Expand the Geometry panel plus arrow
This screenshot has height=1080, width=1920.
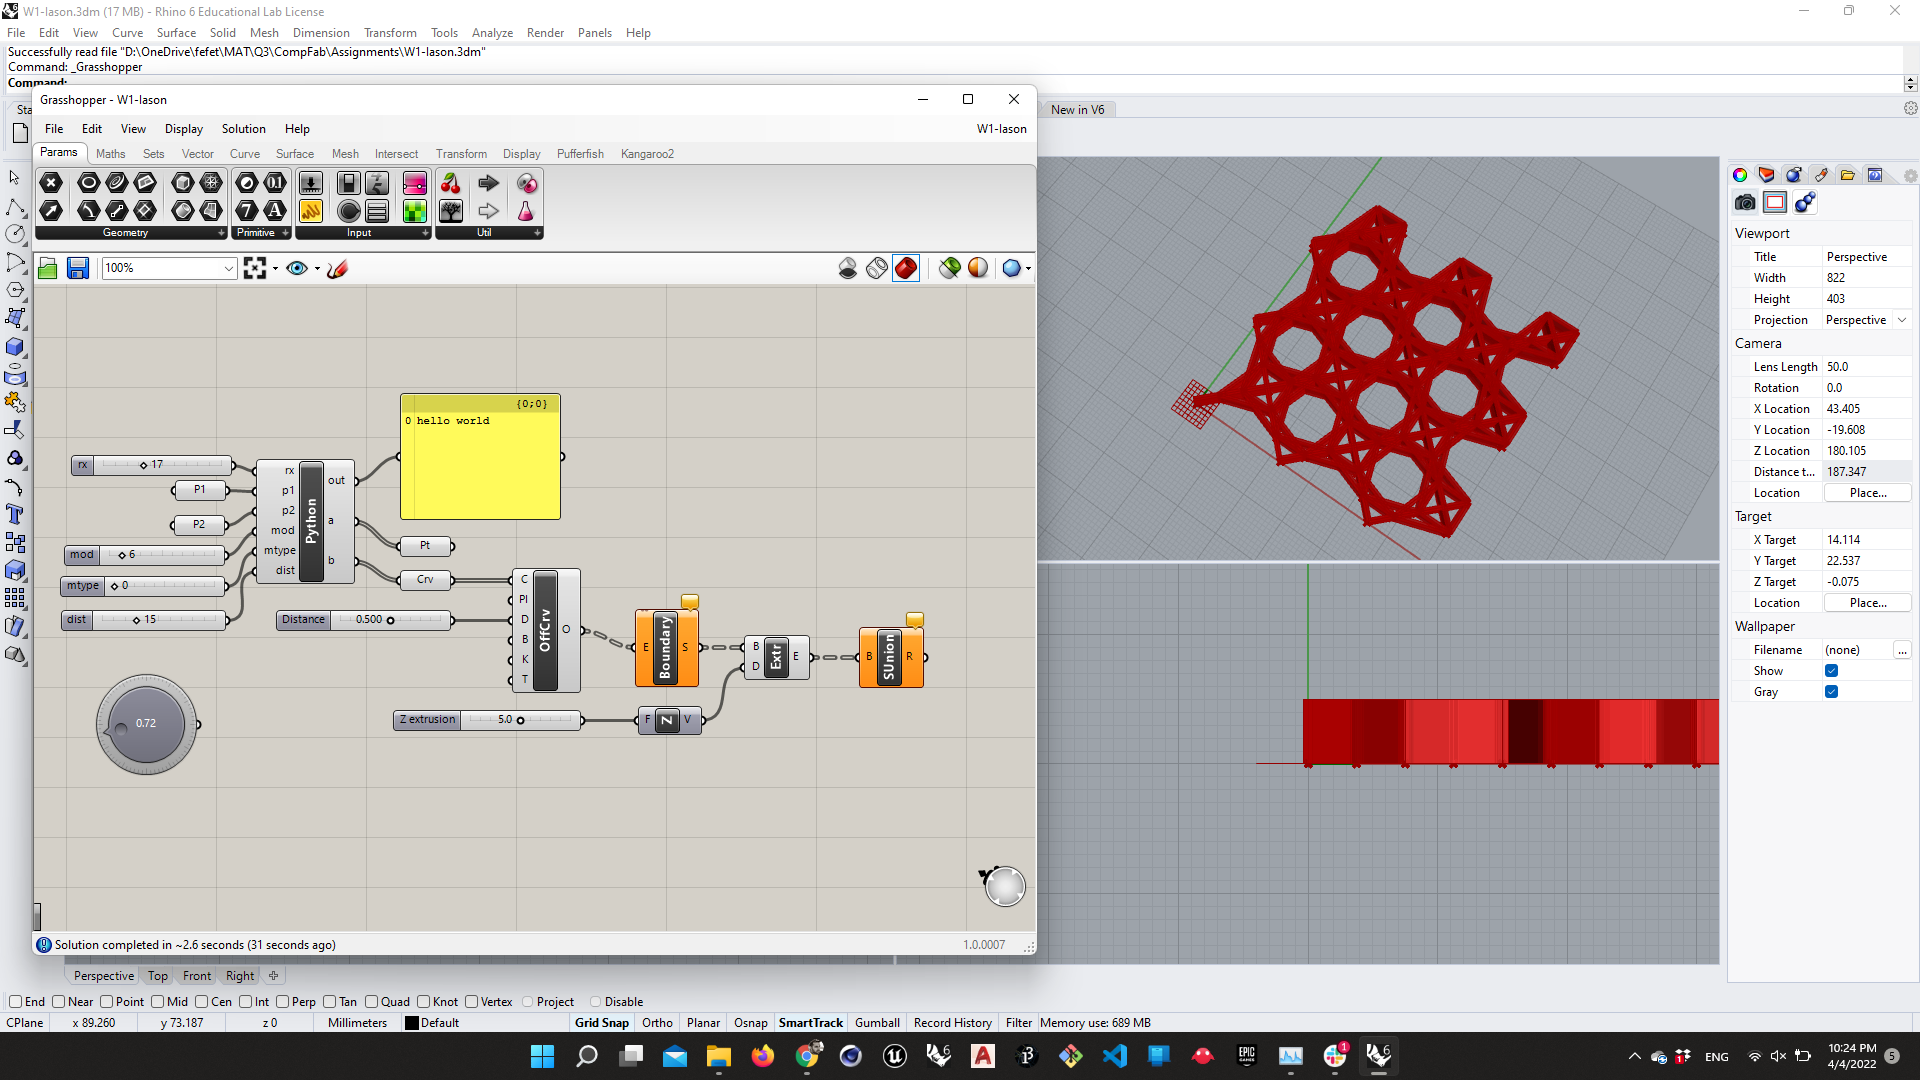point(221,233)
